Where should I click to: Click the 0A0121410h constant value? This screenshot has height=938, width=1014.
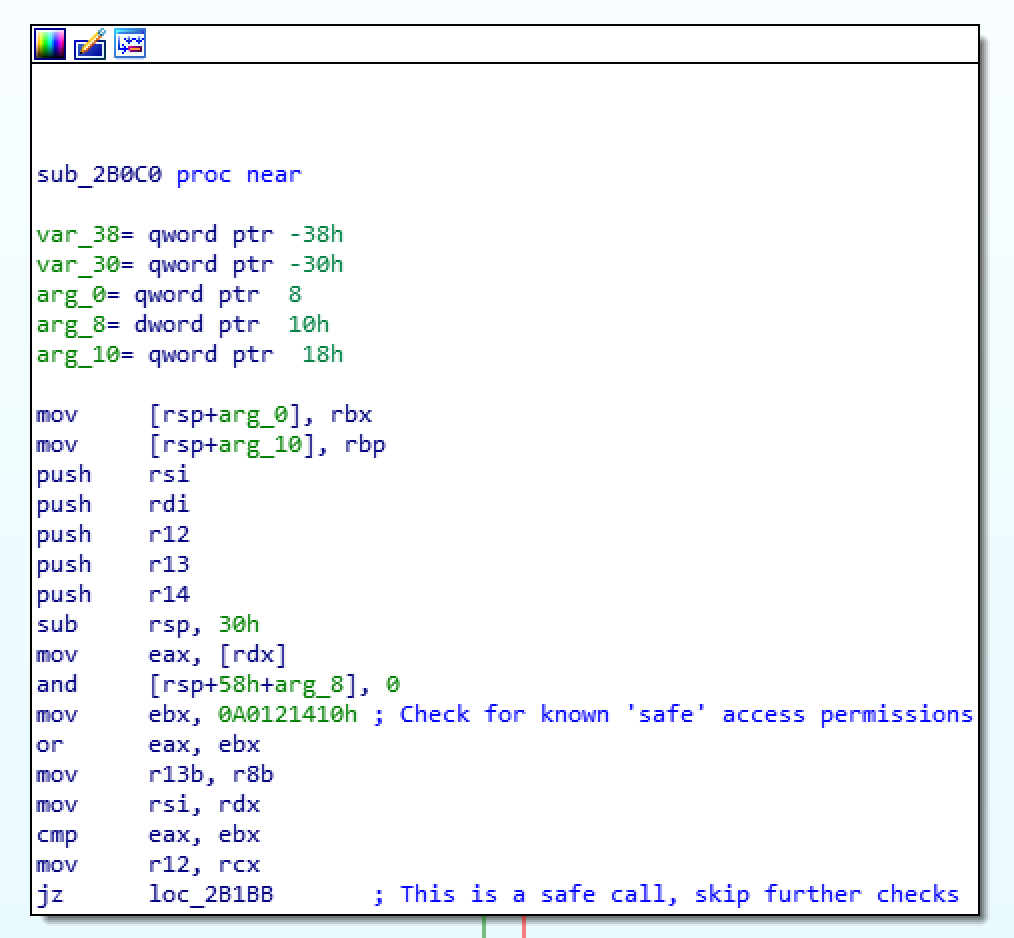point(287,715)
